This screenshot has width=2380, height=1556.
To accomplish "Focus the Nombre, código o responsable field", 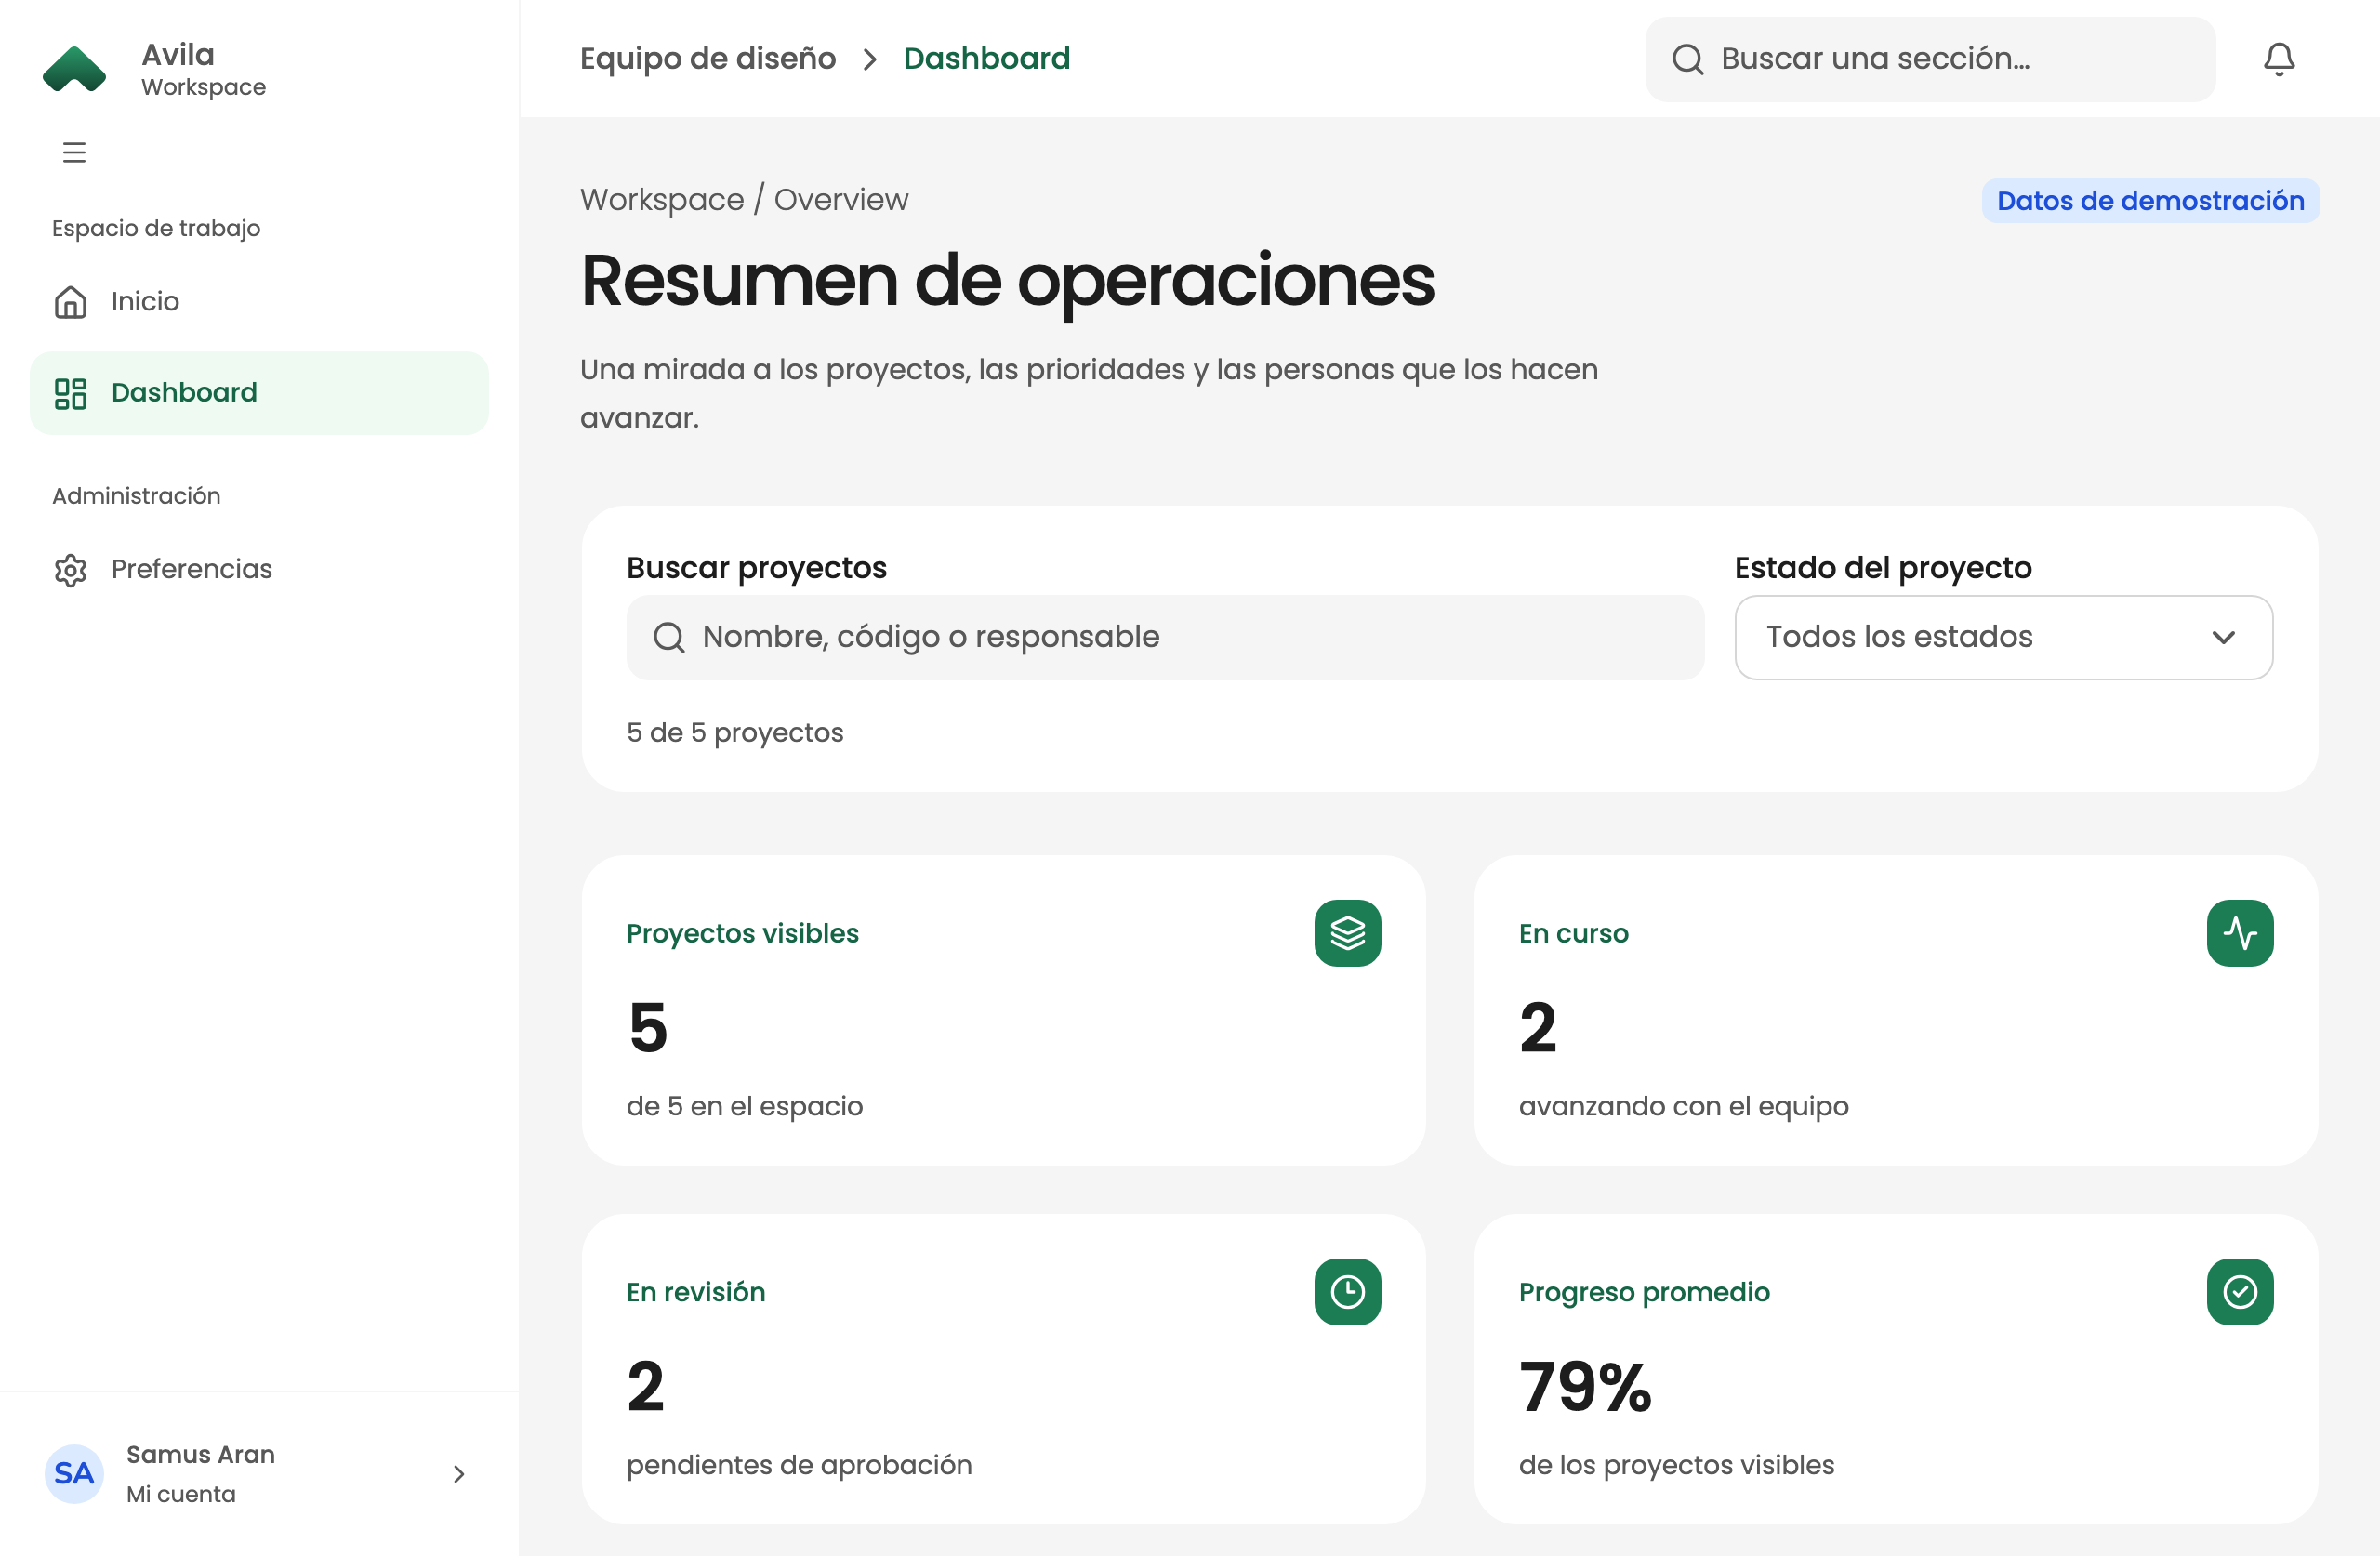I will pyautogui.click(x=1165, y=637).
